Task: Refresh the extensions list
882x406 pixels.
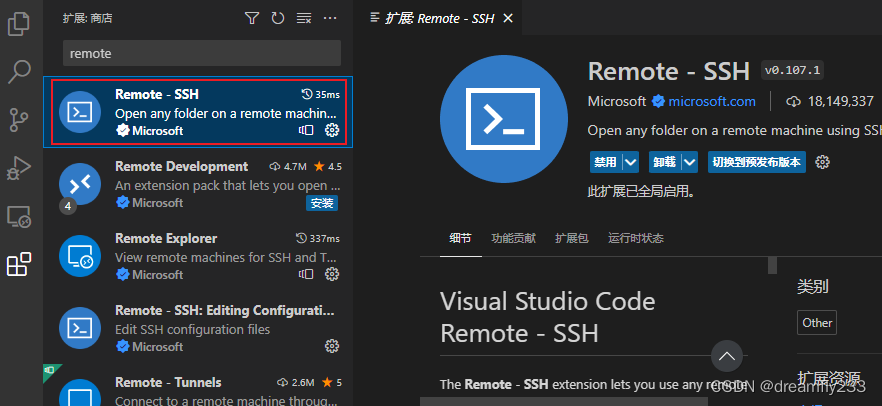Action: pos(278,19)
